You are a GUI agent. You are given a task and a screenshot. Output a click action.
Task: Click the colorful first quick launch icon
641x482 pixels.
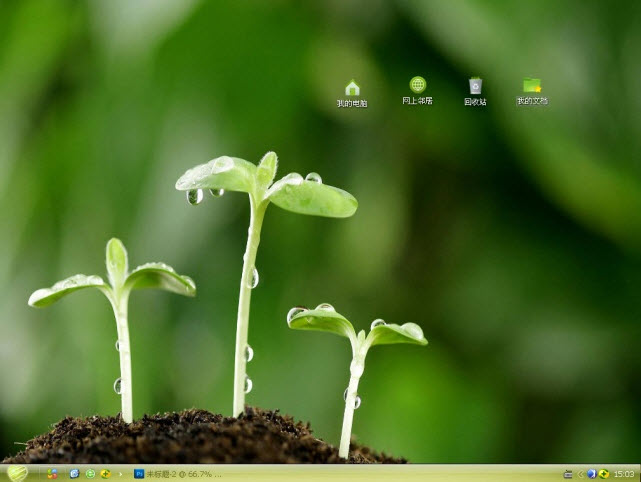click(52, 474)
